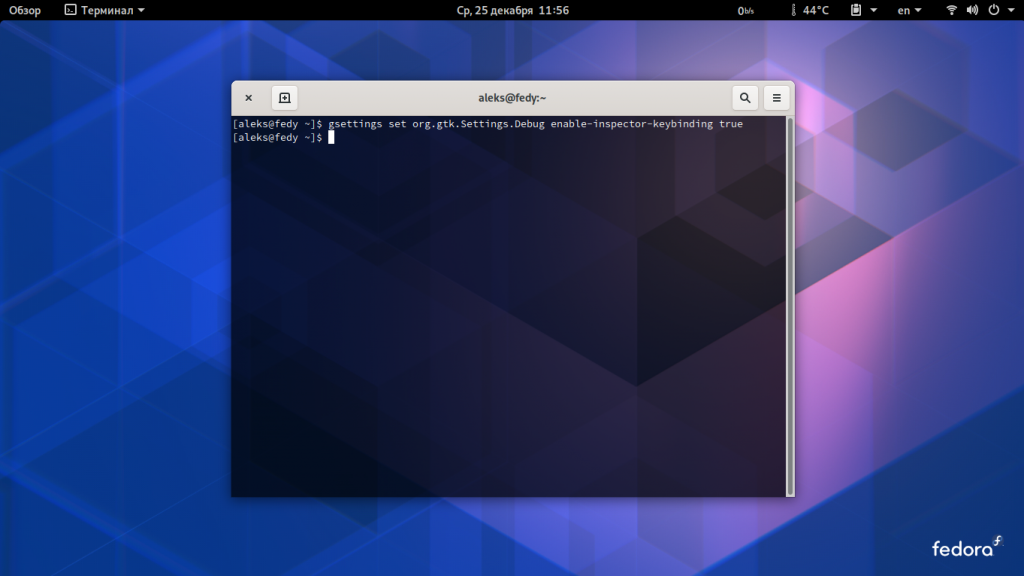Click the terminal vertical scrollbar
The image size is (1024, 576).
[790, 306]
